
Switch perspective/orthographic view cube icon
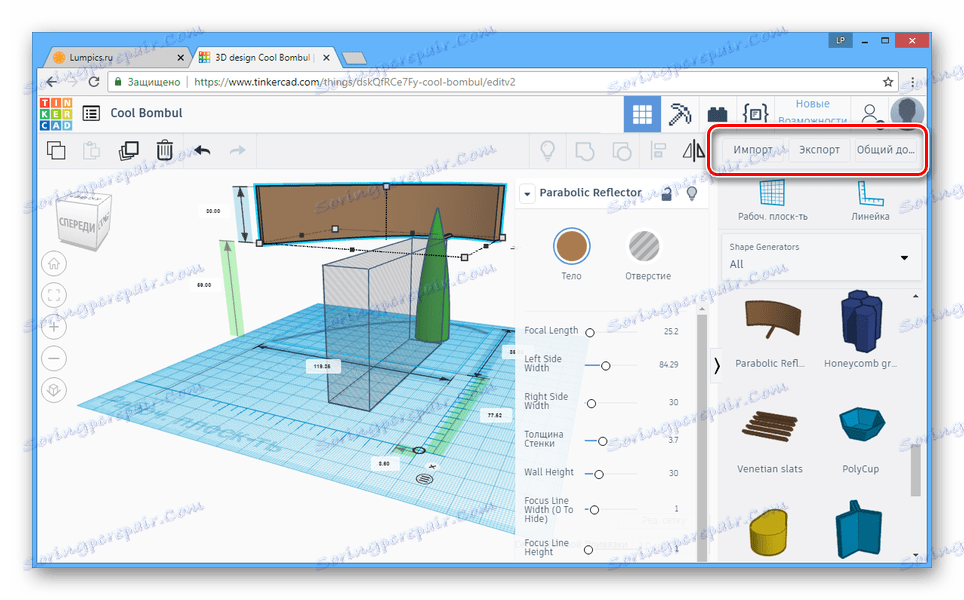click(x=54, y=390)
